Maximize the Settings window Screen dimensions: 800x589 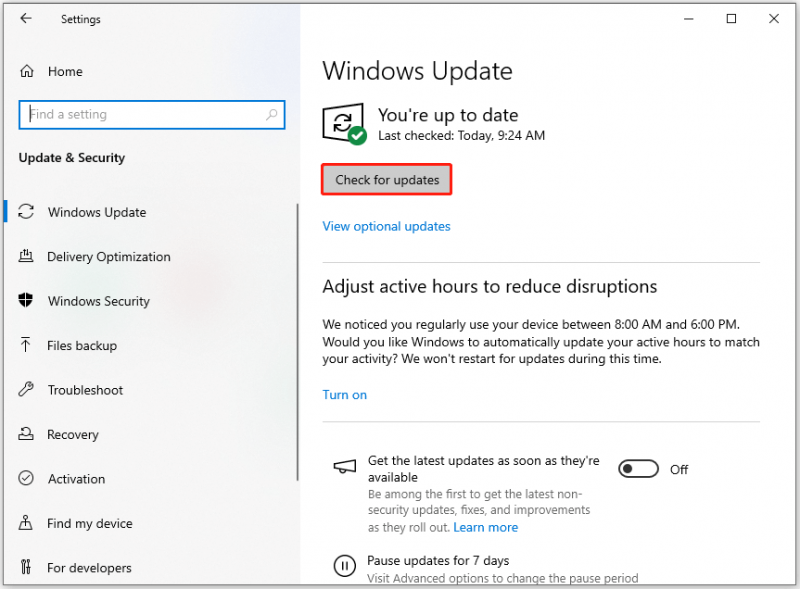click(731, 19)
